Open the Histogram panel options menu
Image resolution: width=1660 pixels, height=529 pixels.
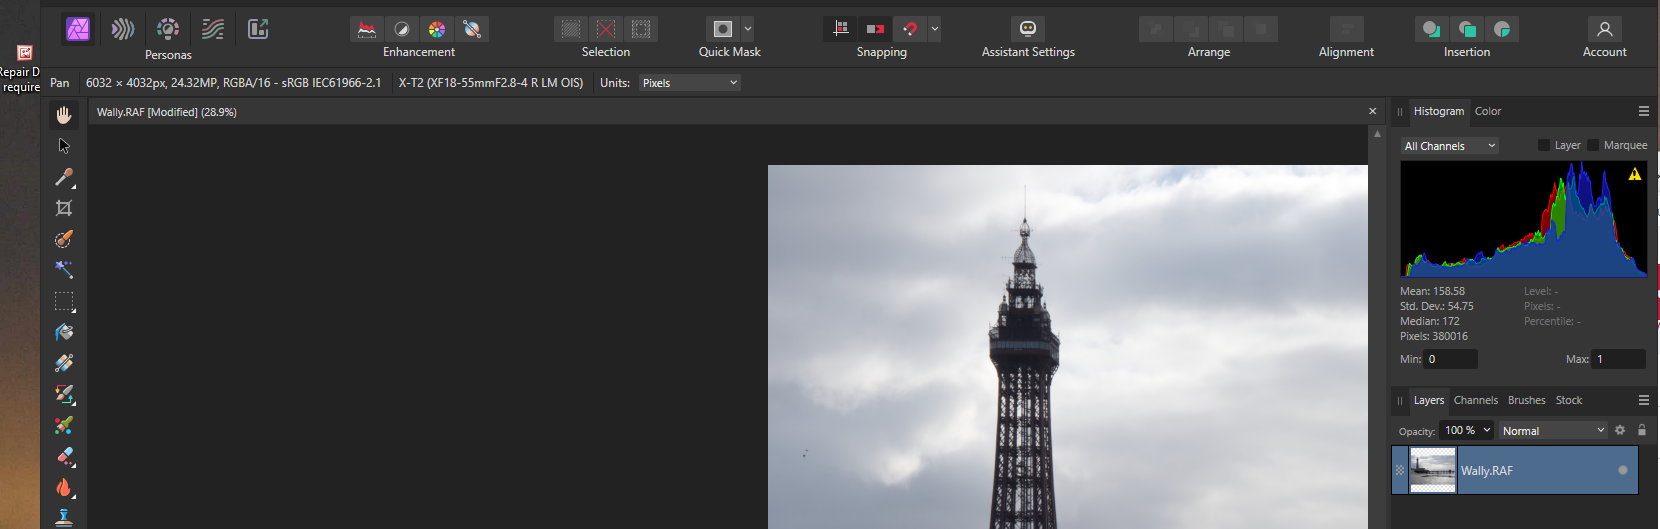click(1643, 111)
